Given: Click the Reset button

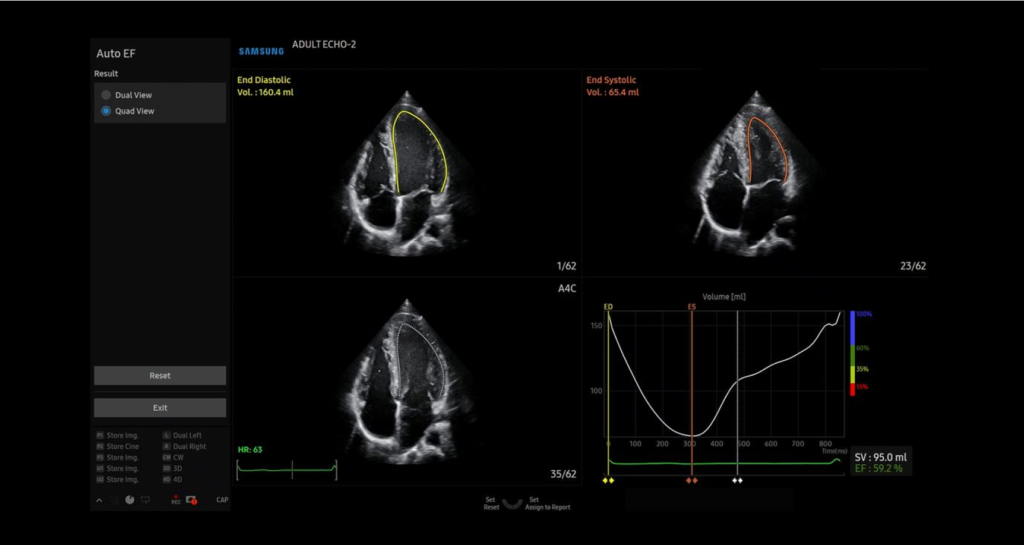Looking at the screenshot, I should (x=160, y=375).
